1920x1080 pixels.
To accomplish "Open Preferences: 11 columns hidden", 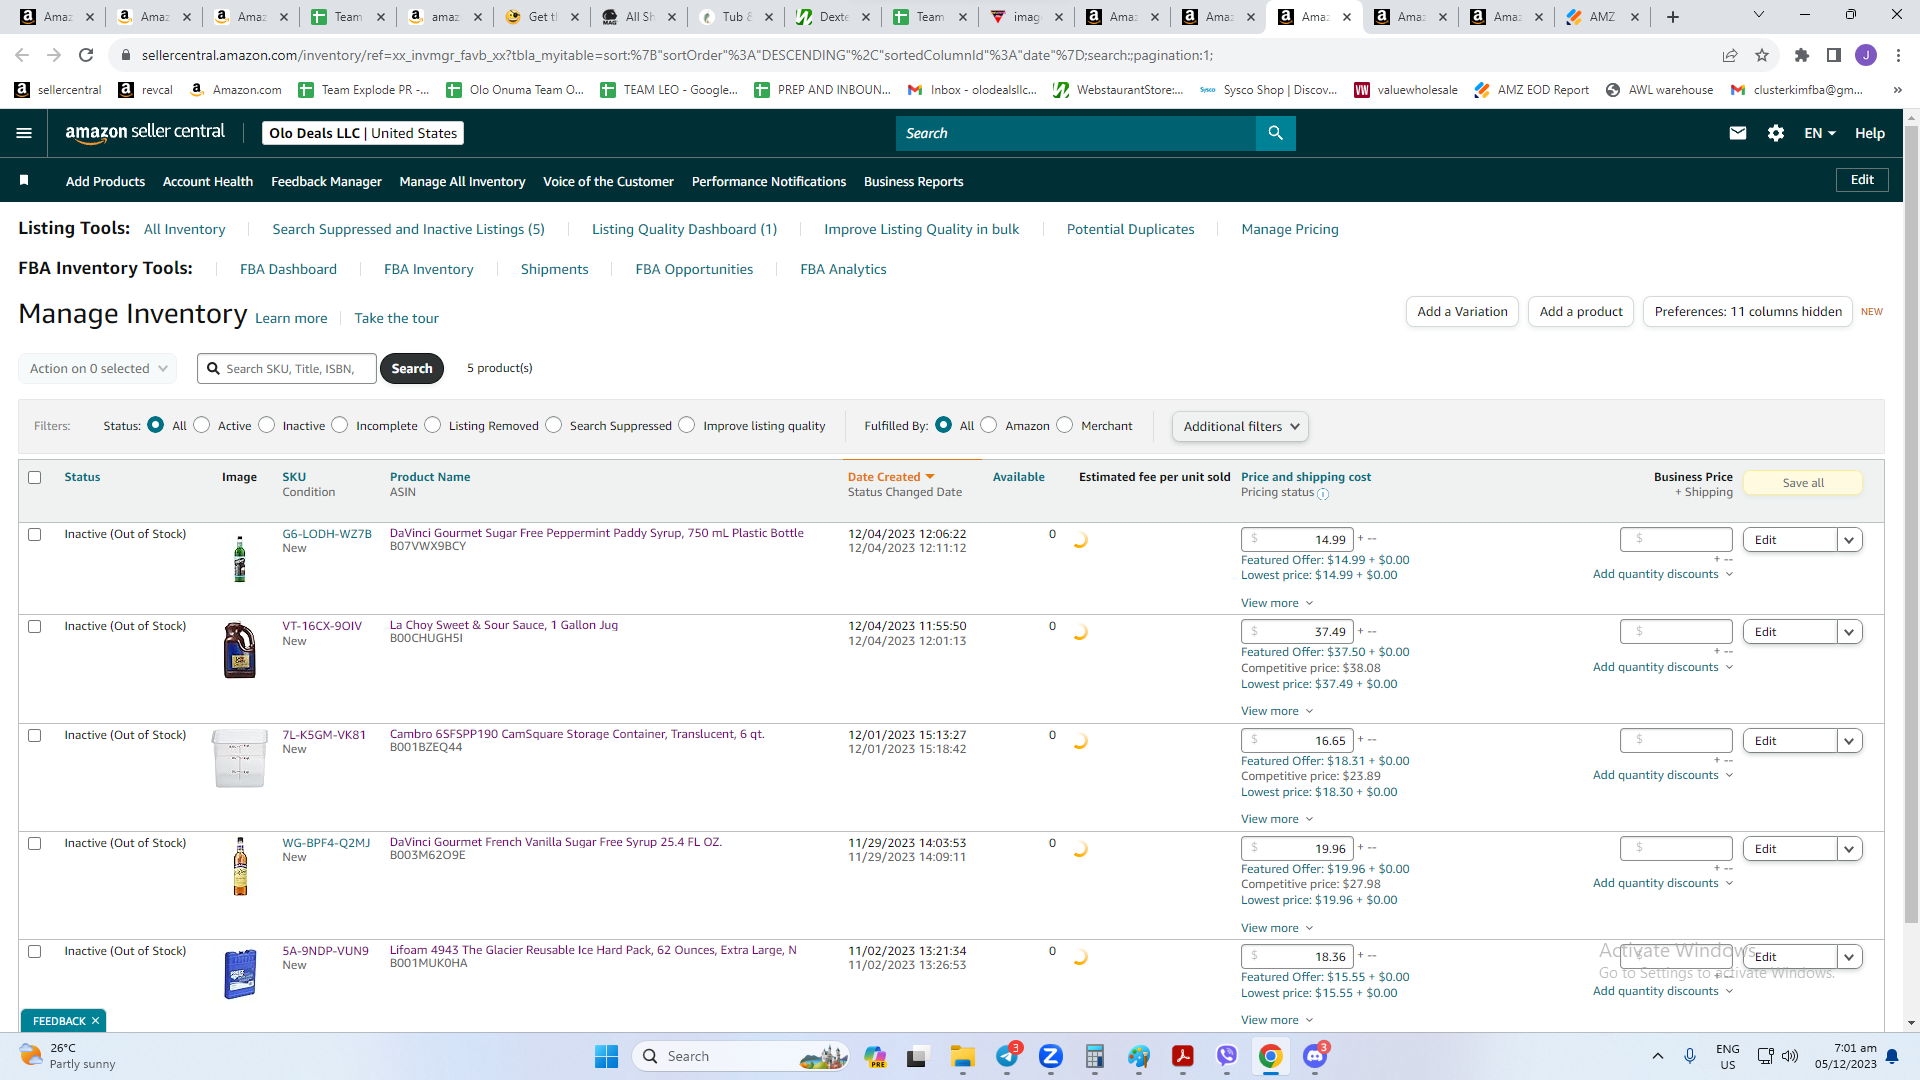I will [1748, 311].
